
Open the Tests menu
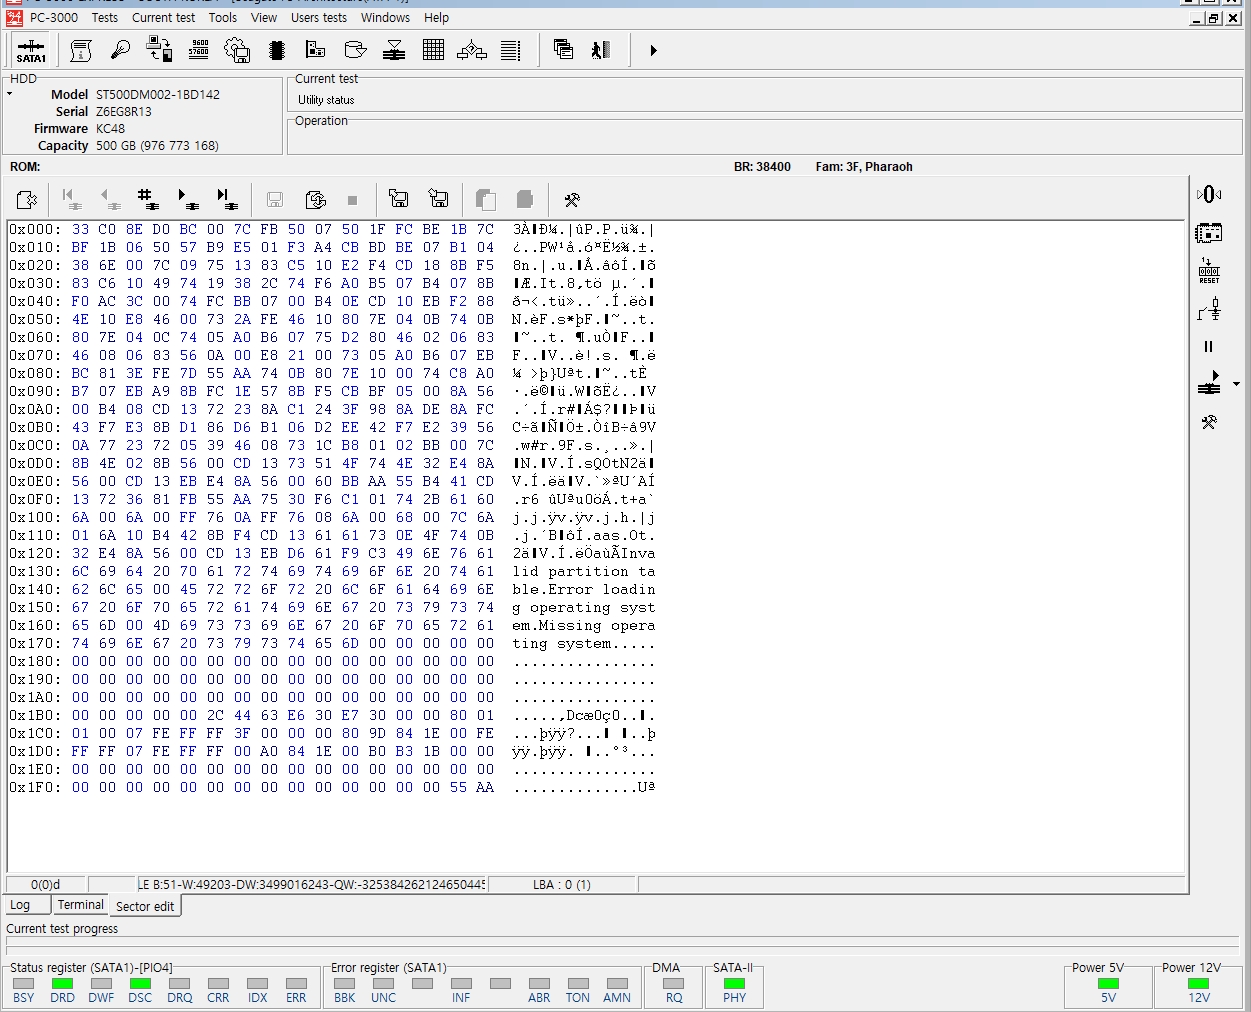[x=104, y=17]
